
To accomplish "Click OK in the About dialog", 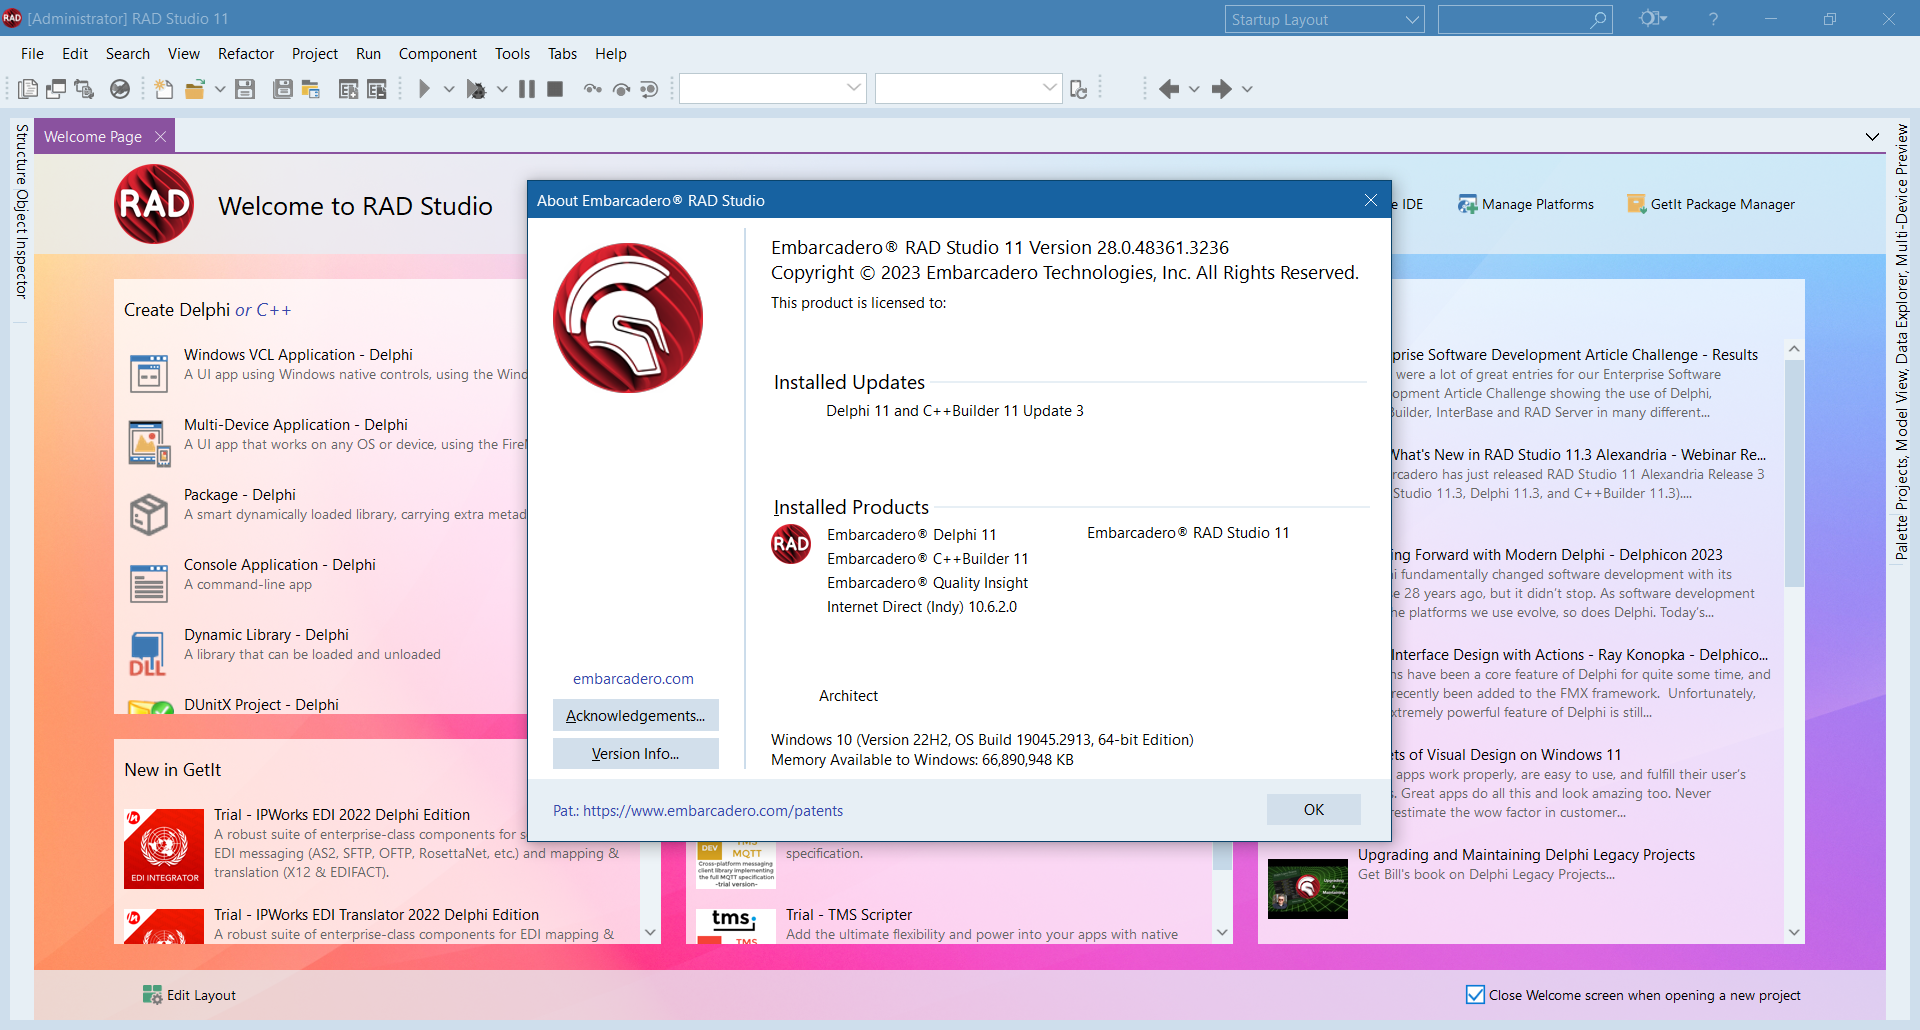I will (x=1313, y=810).
